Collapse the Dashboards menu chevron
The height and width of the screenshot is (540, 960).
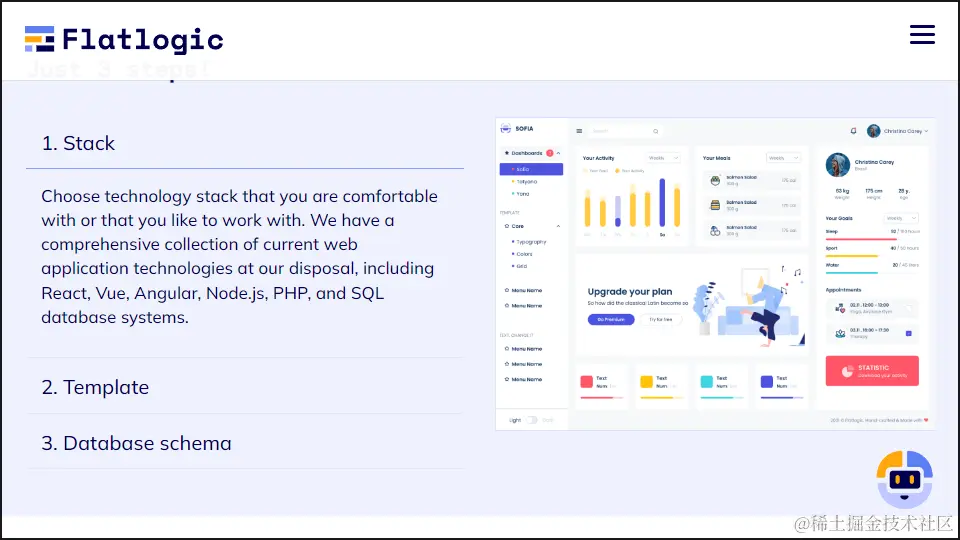tap(558, 153)
